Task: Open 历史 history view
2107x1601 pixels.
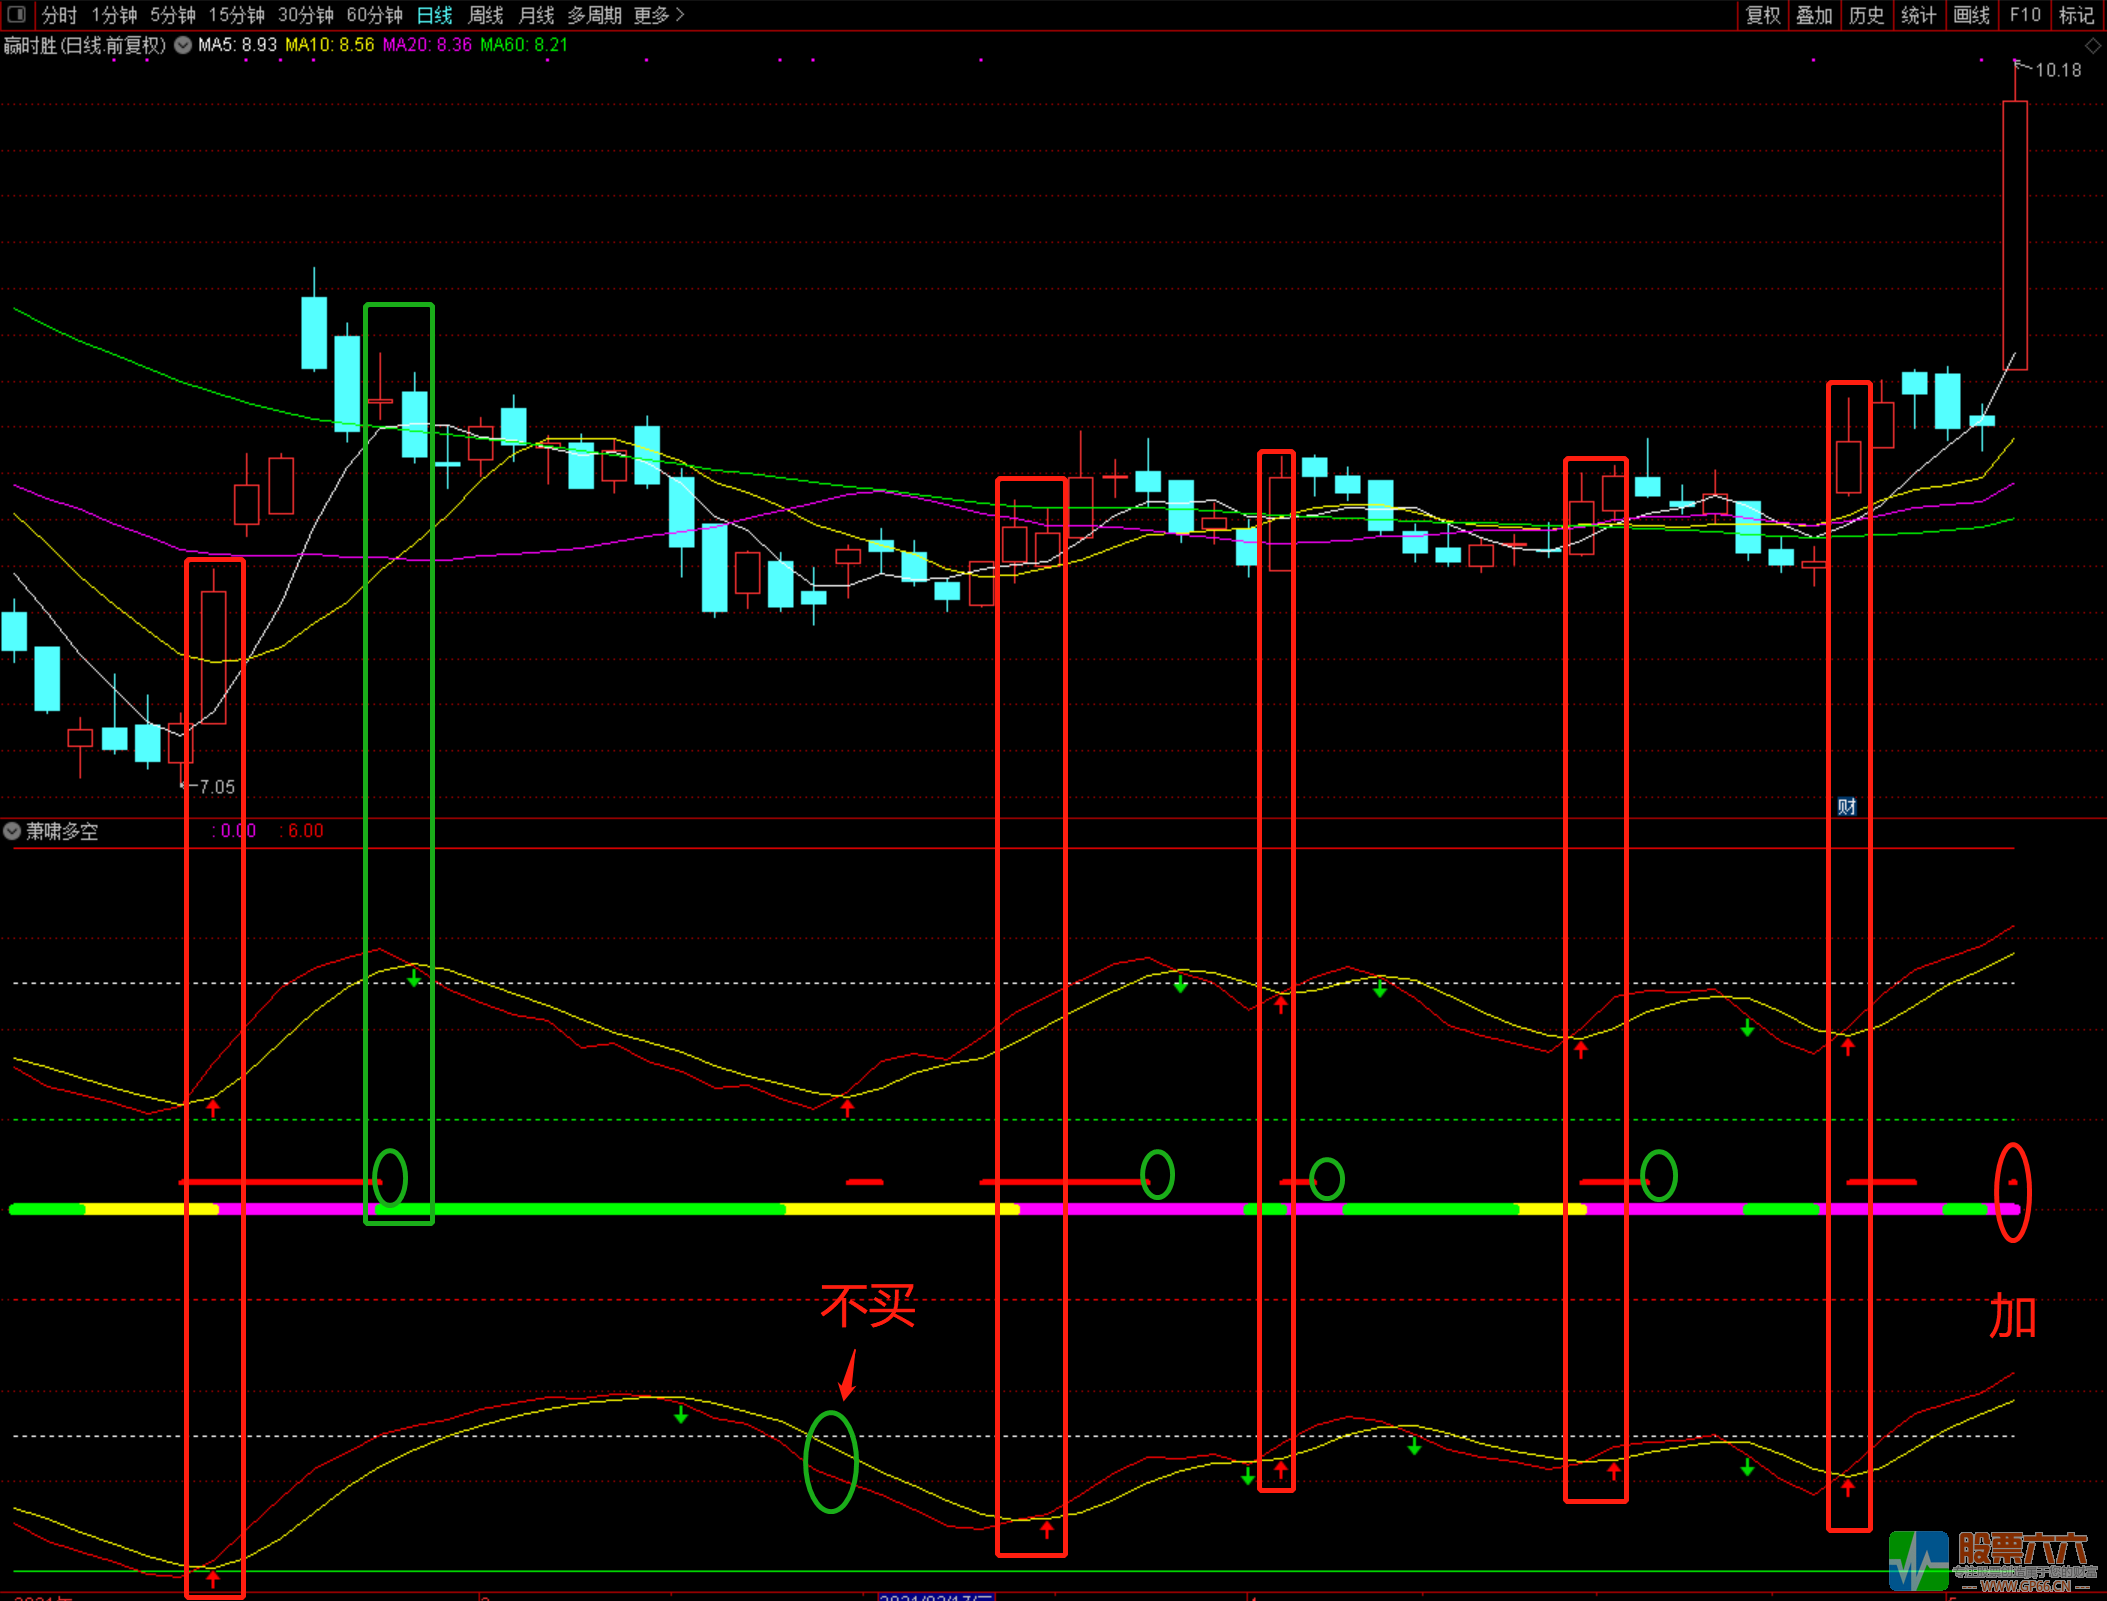Action: (x=1866, y=15)
